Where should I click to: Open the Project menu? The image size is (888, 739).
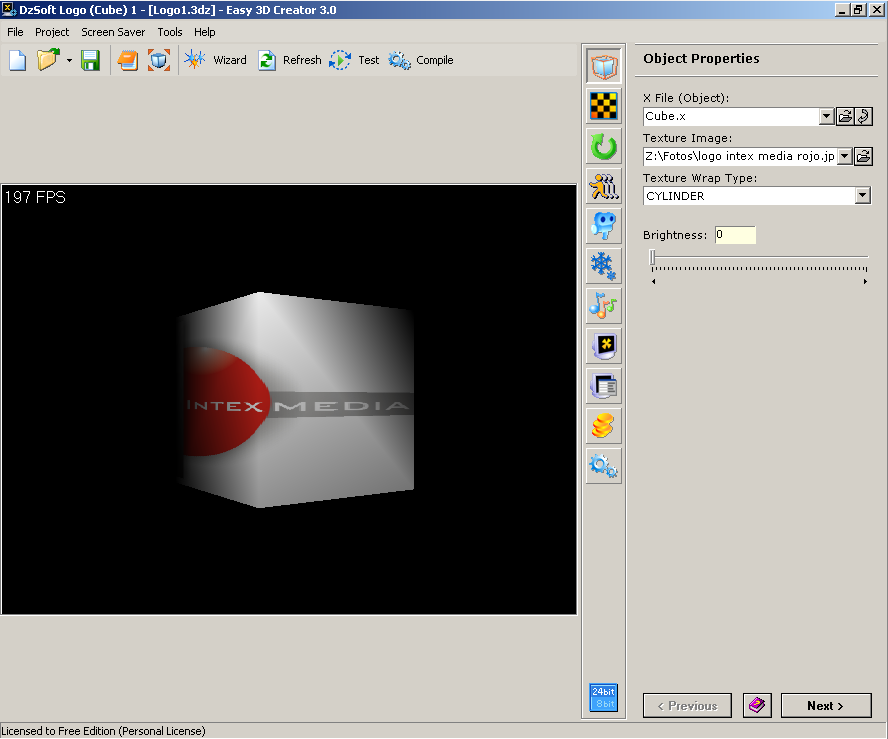coord(52,32)
